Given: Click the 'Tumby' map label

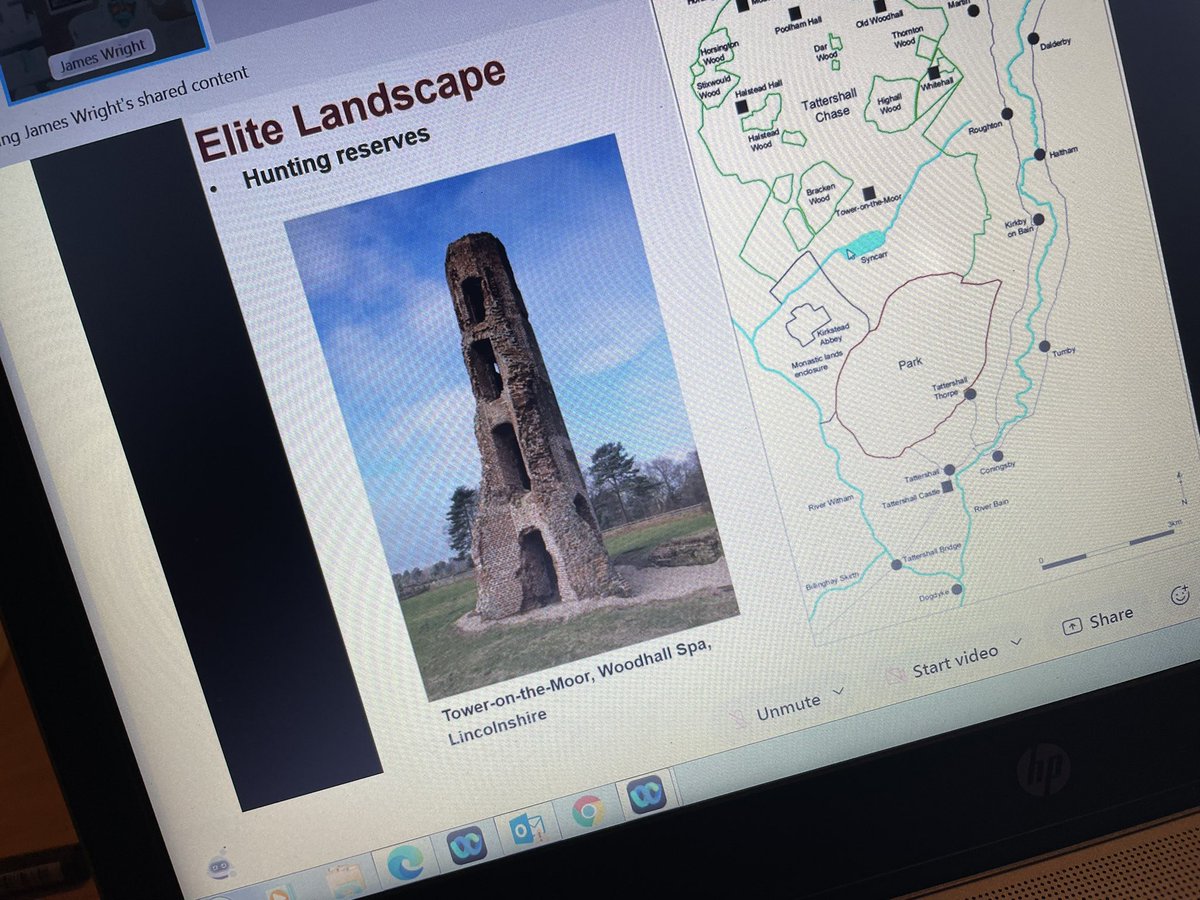Looking at the screenshot, I should pyautogui.click(x=1063, y=350).
